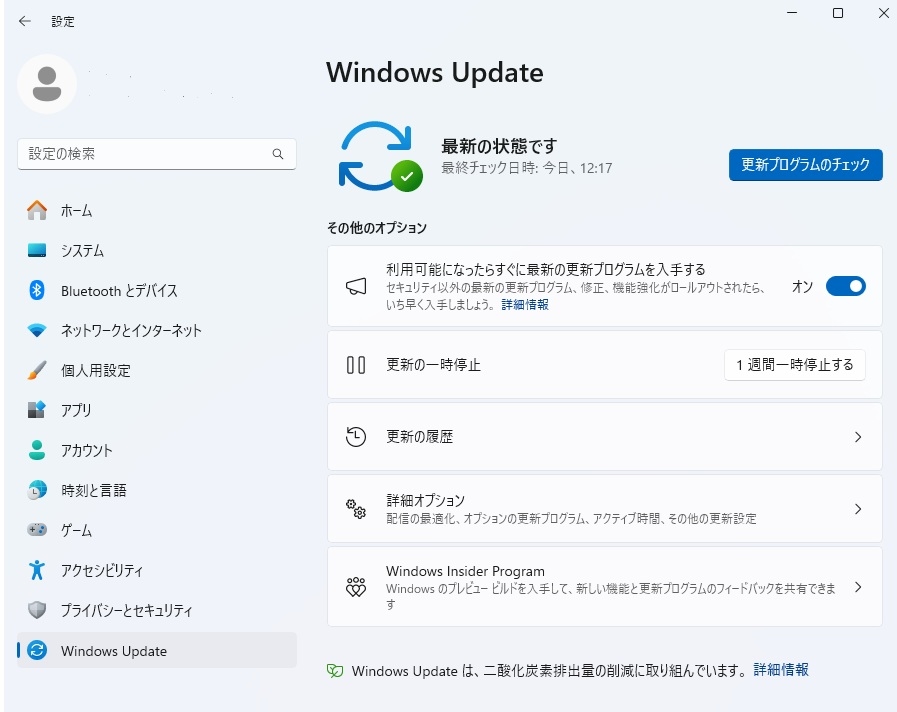Open the アプリ settings page
The image size is (897, 712).
(x=157, y=410)
